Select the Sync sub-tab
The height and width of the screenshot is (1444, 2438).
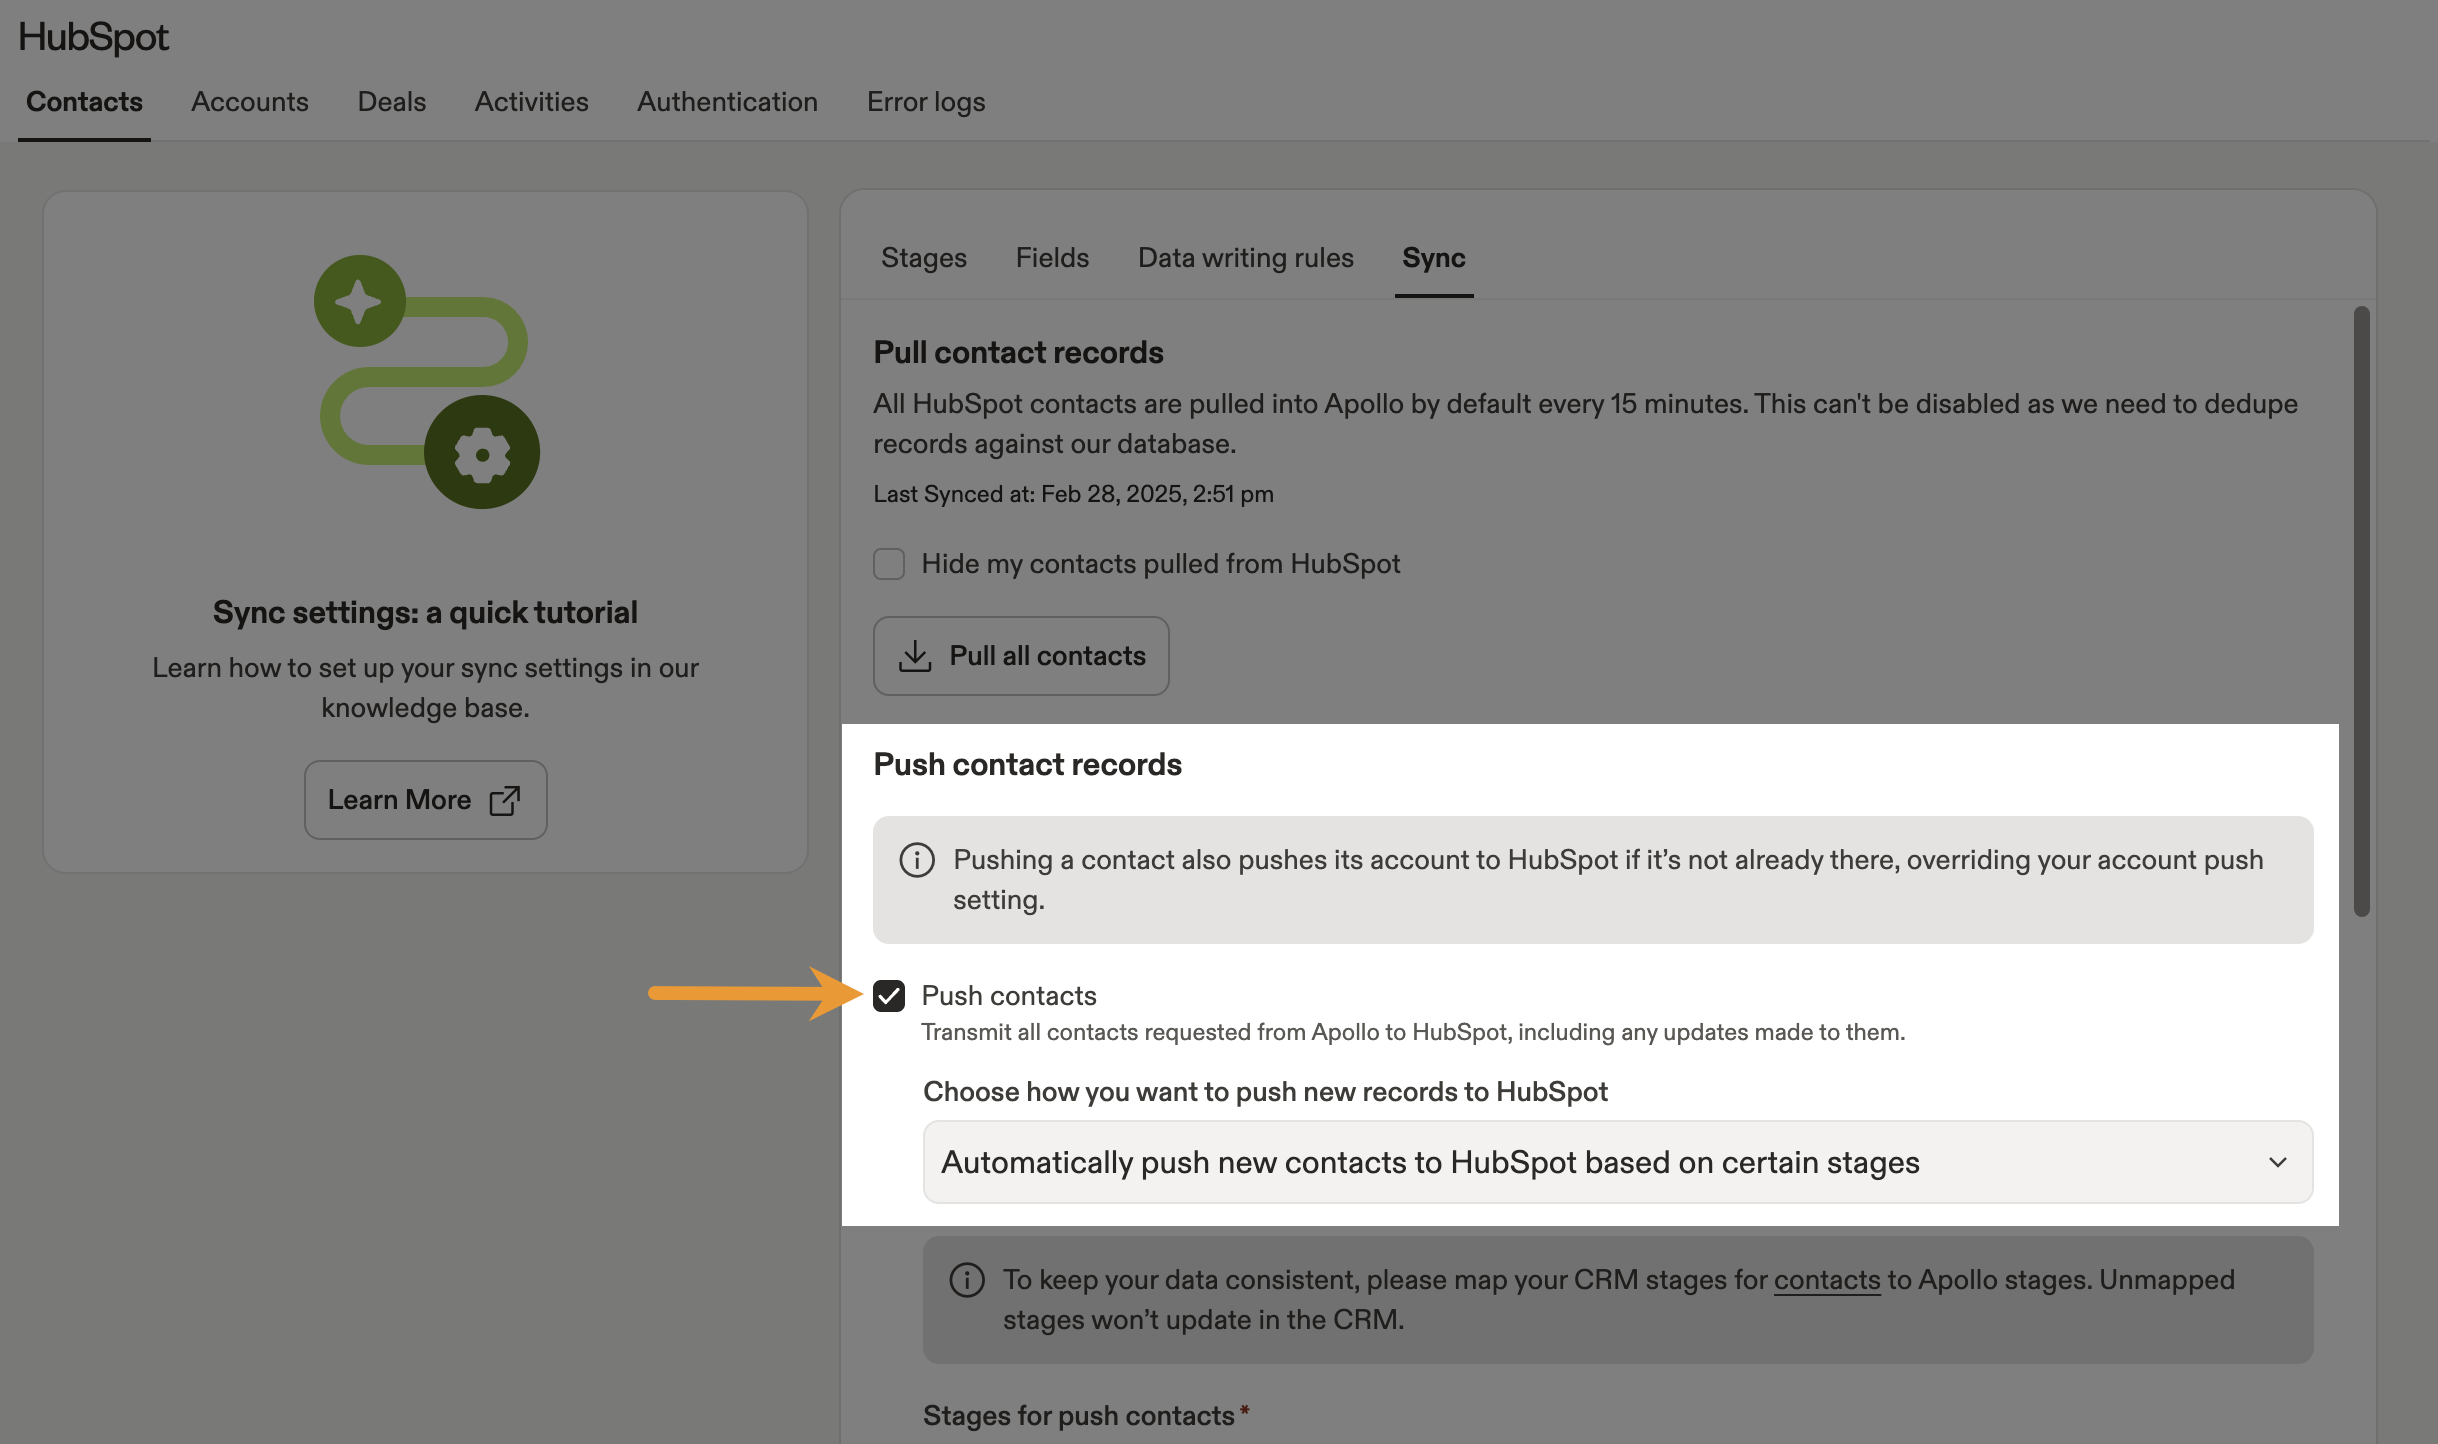point(1434,258)
